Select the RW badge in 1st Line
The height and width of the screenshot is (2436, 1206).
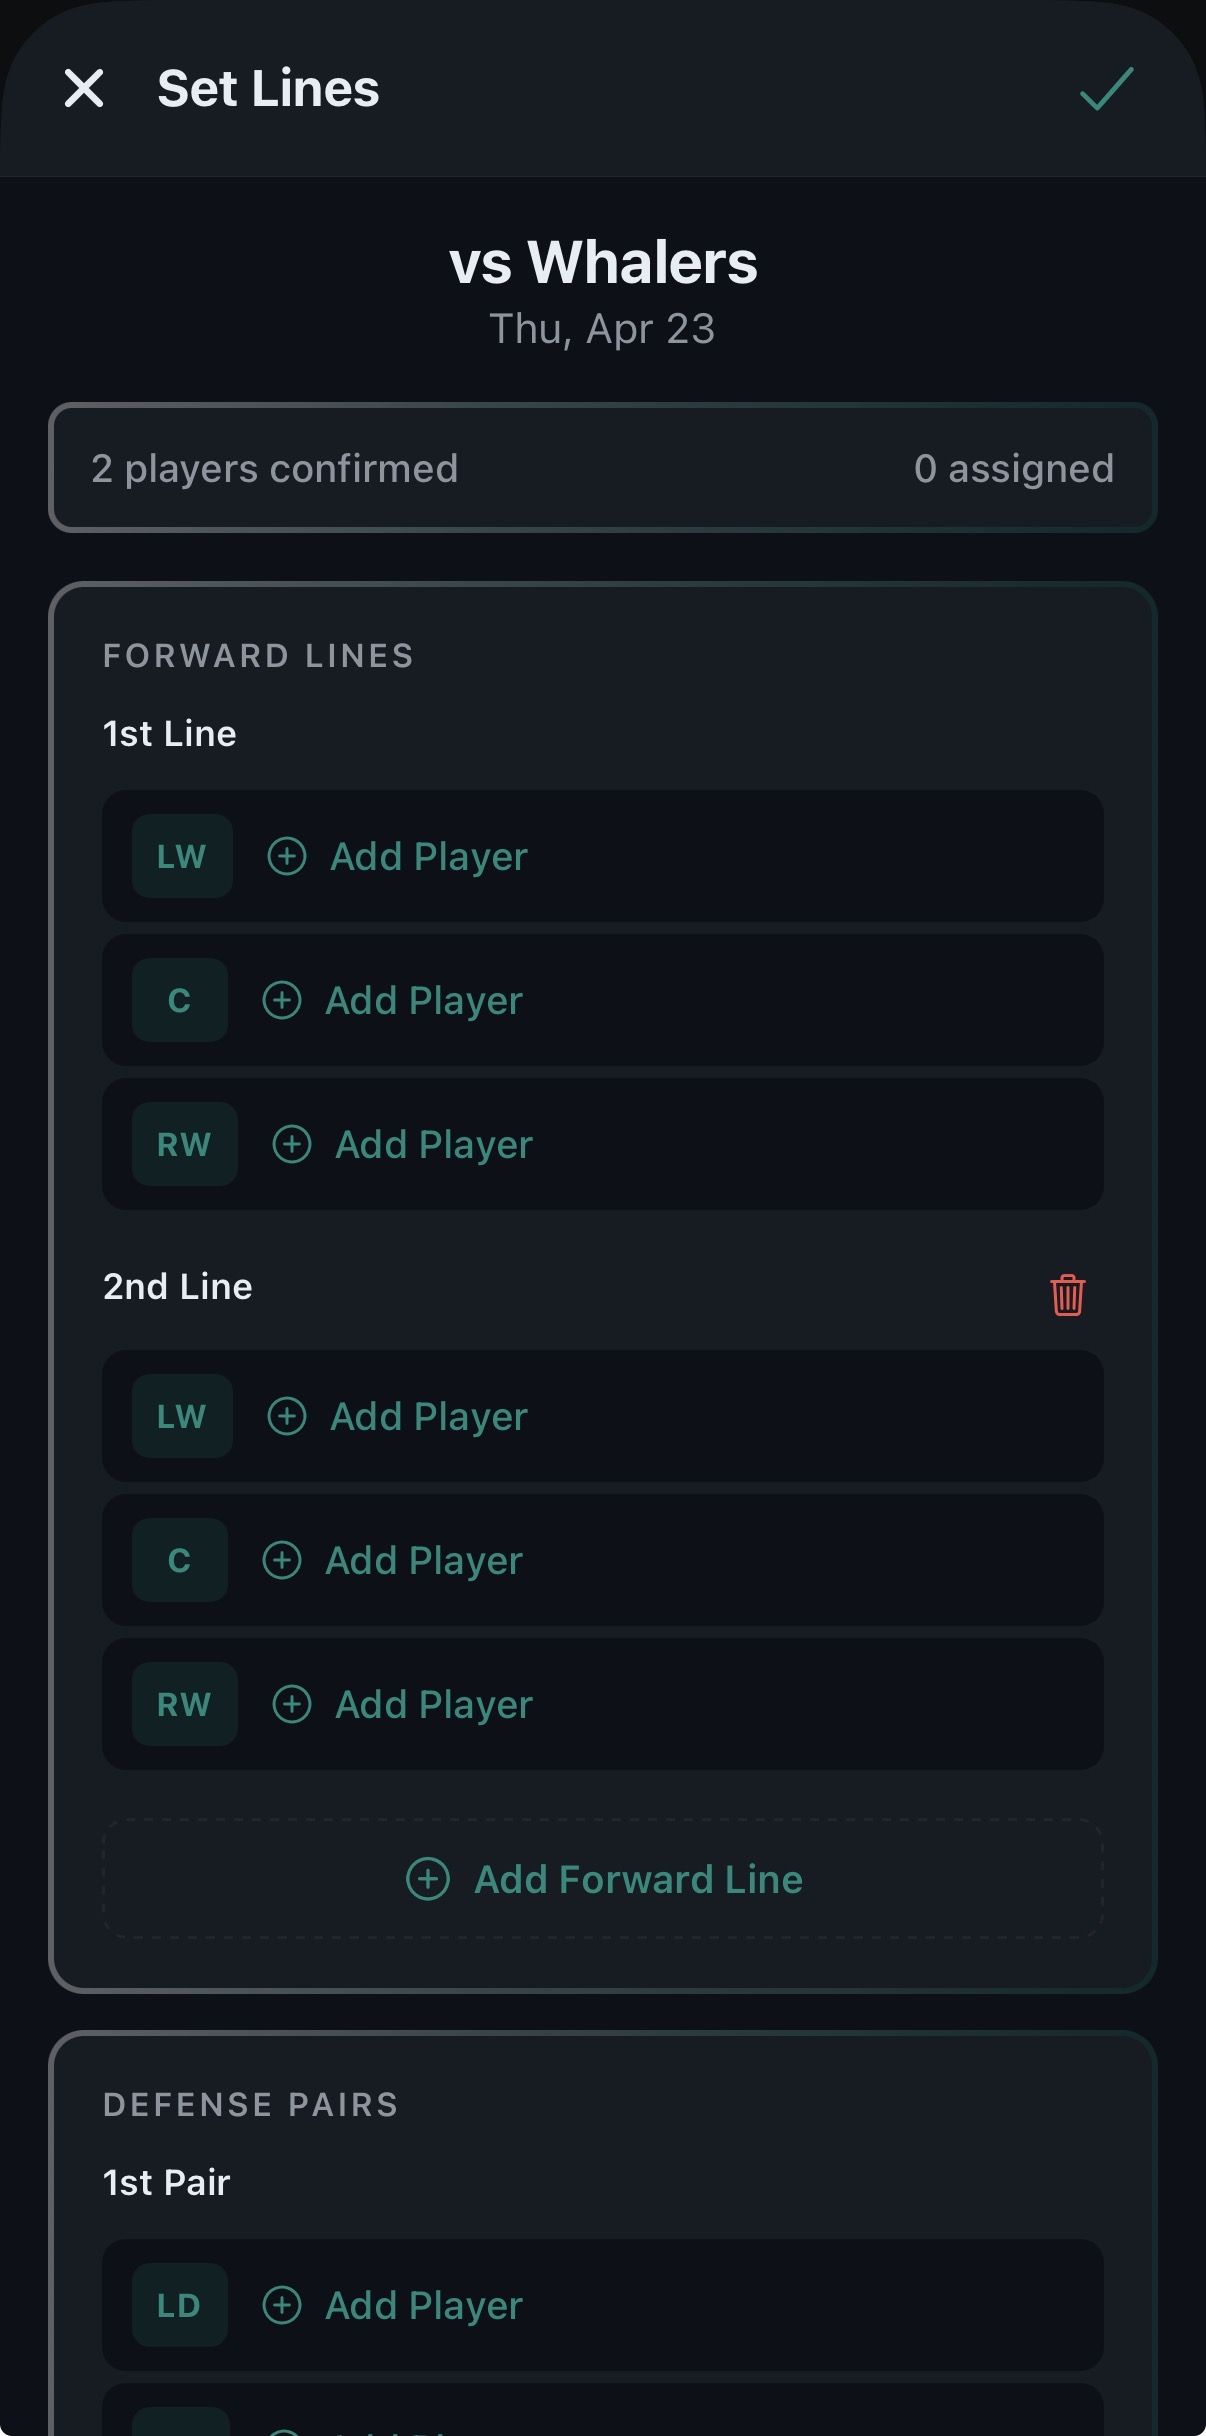pos(184,1144)
